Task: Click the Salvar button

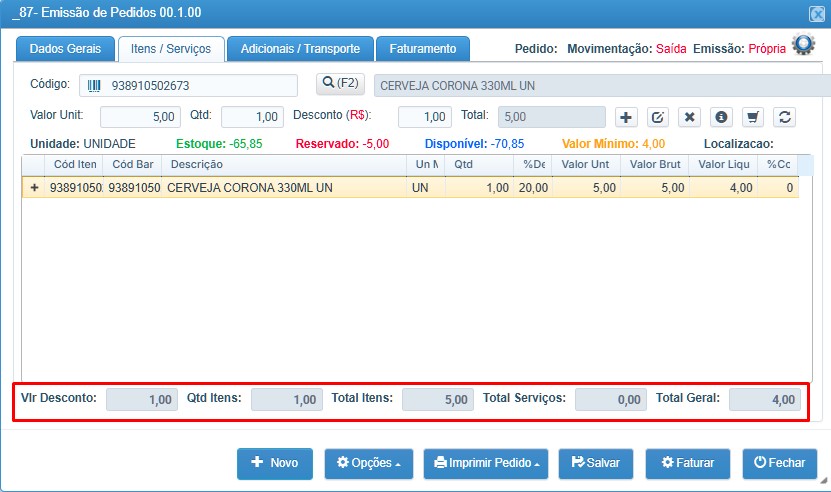Action: point(596,463)
